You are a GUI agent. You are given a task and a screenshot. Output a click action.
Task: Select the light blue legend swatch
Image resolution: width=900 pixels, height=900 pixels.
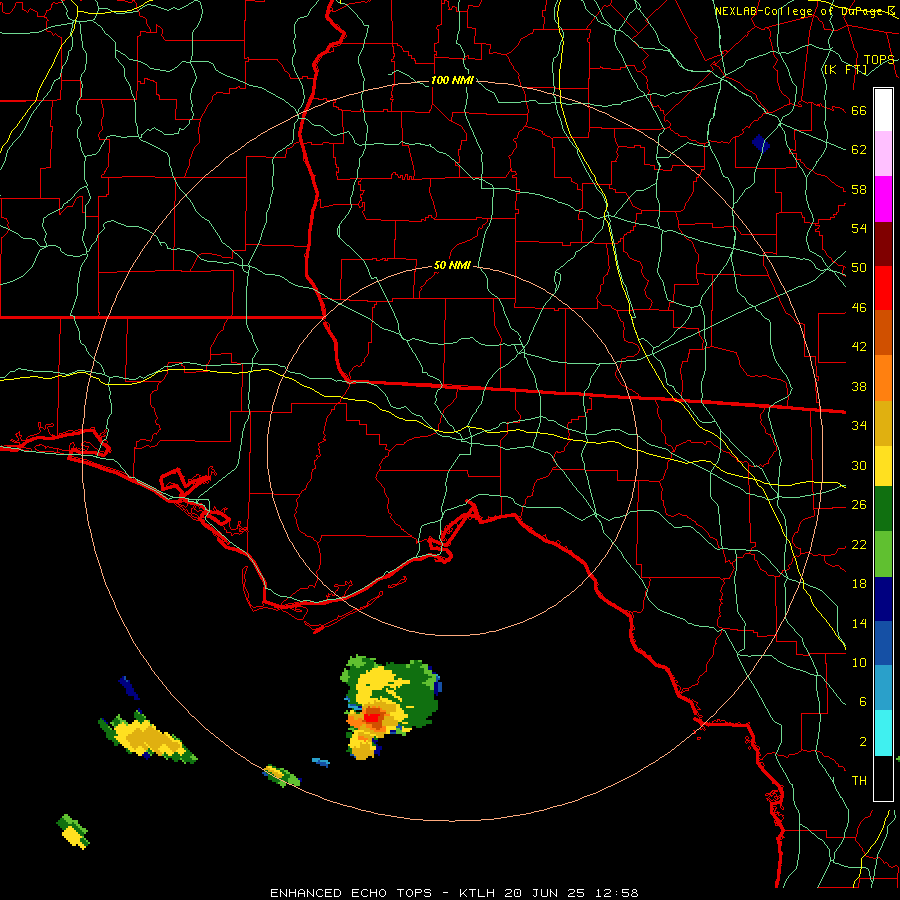883,688
